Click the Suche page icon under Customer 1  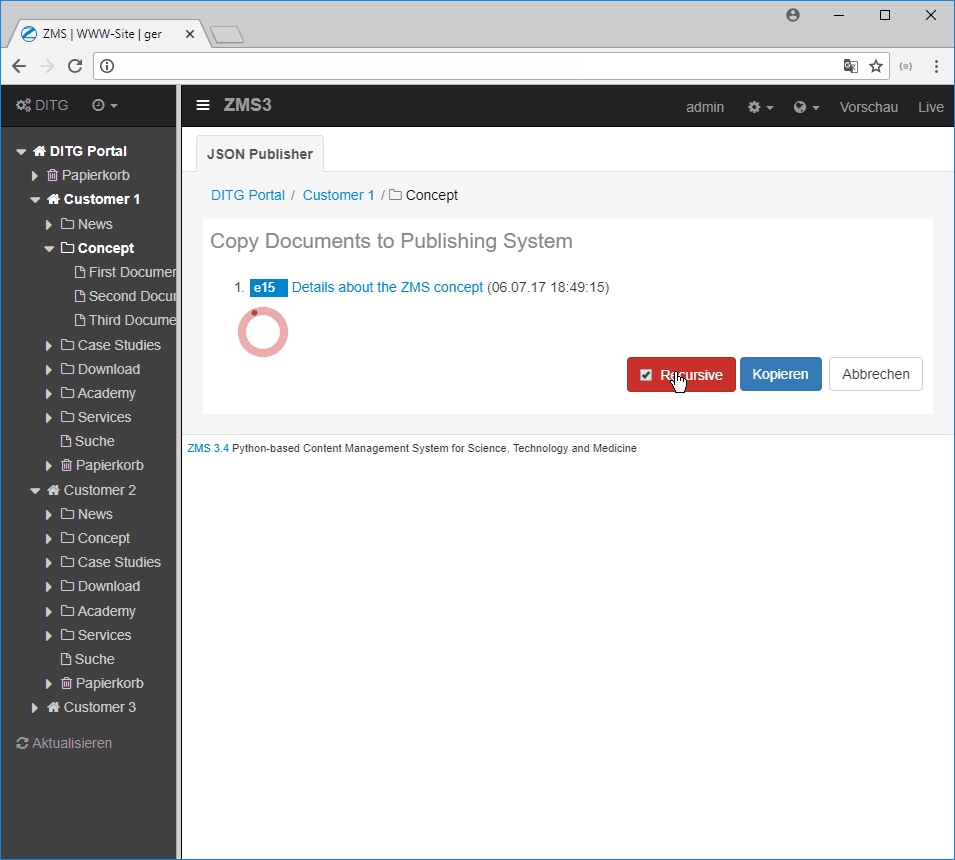click(x=66, y=441)
